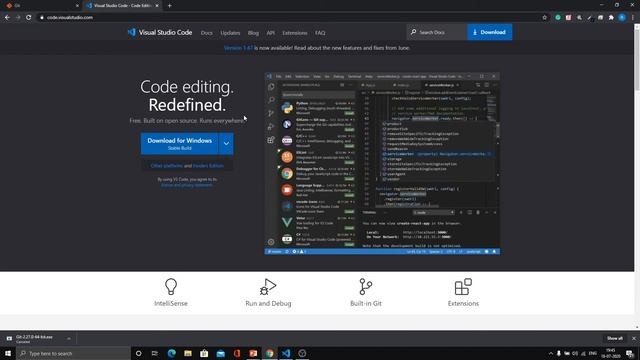Click the IntelliSense label
640x360 pixels.
point(171,303)
